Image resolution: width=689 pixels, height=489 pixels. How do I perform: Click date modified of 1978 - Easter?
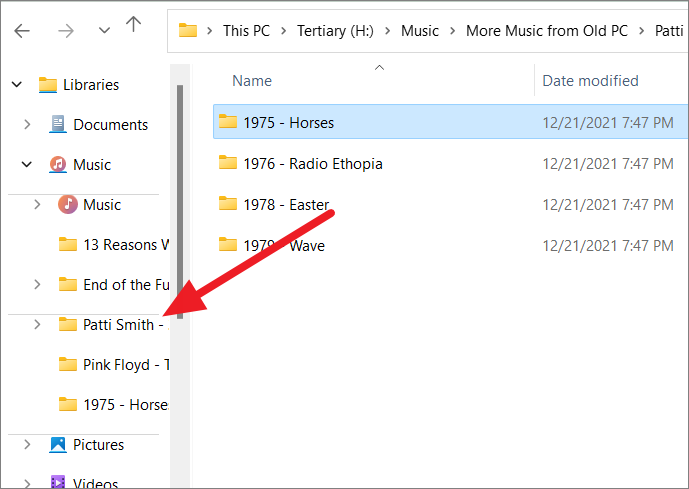(x=608, y=204)
